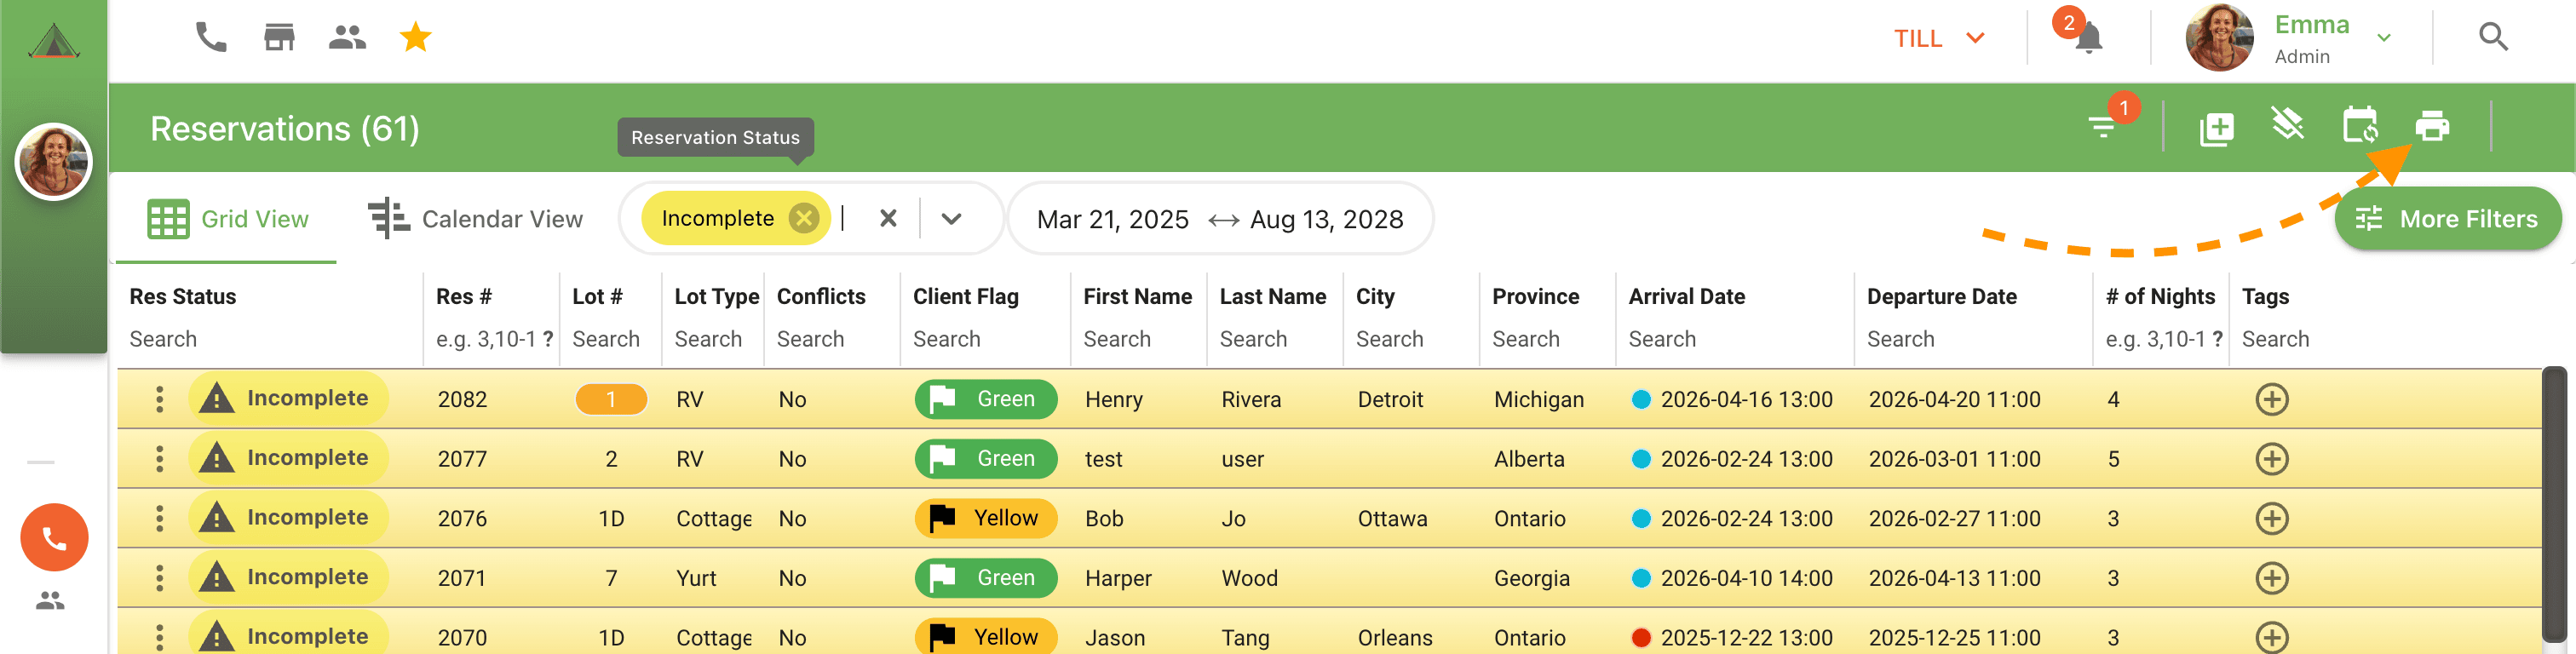This screenshot has height=654, width=2576.
Task: Open notifications bell with badge
Action: click(x=2087, y=38)
